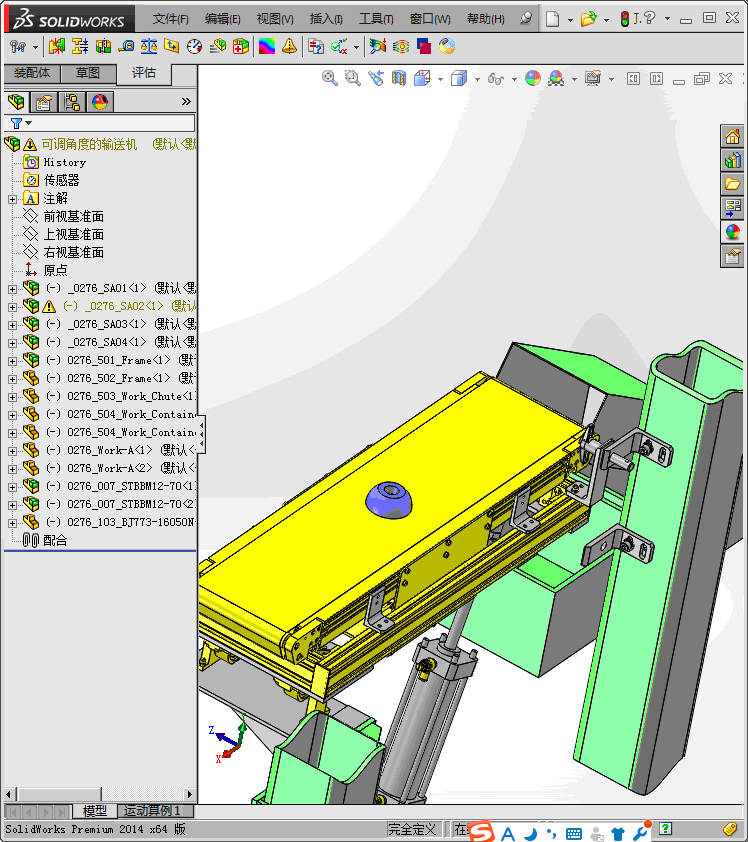748x842 pixels.
Task: Open the 工具(T) menu
Action: click(376, 19)
